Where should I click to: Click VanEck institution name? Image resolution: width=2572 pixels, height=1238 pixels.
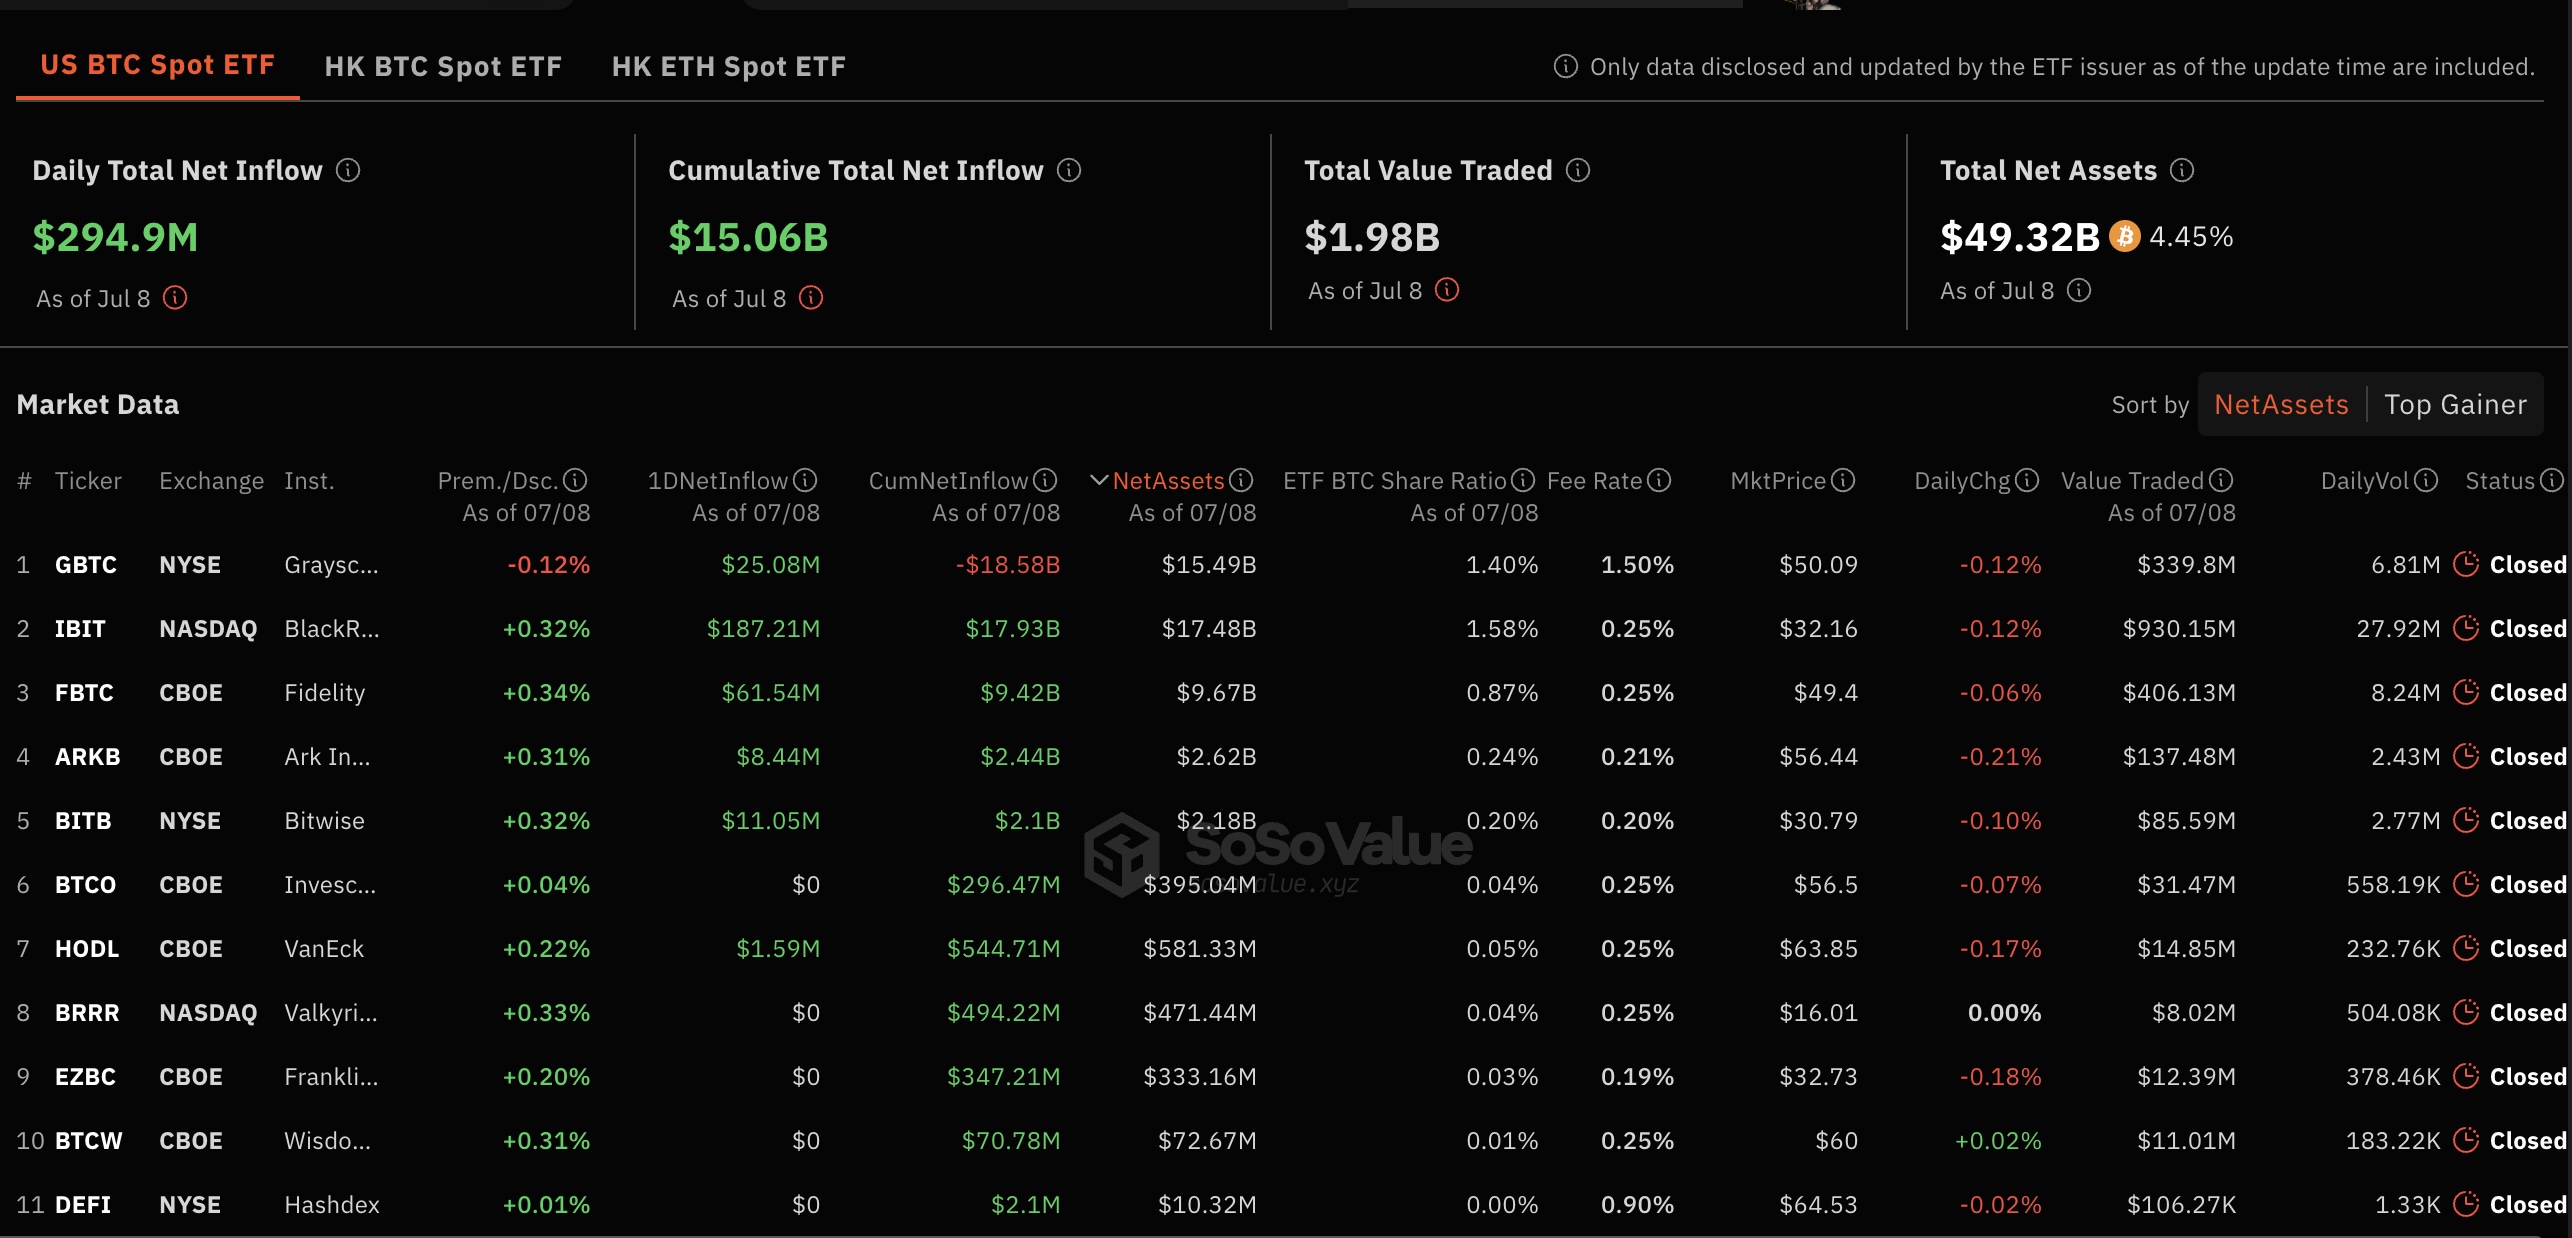[324, 948]
